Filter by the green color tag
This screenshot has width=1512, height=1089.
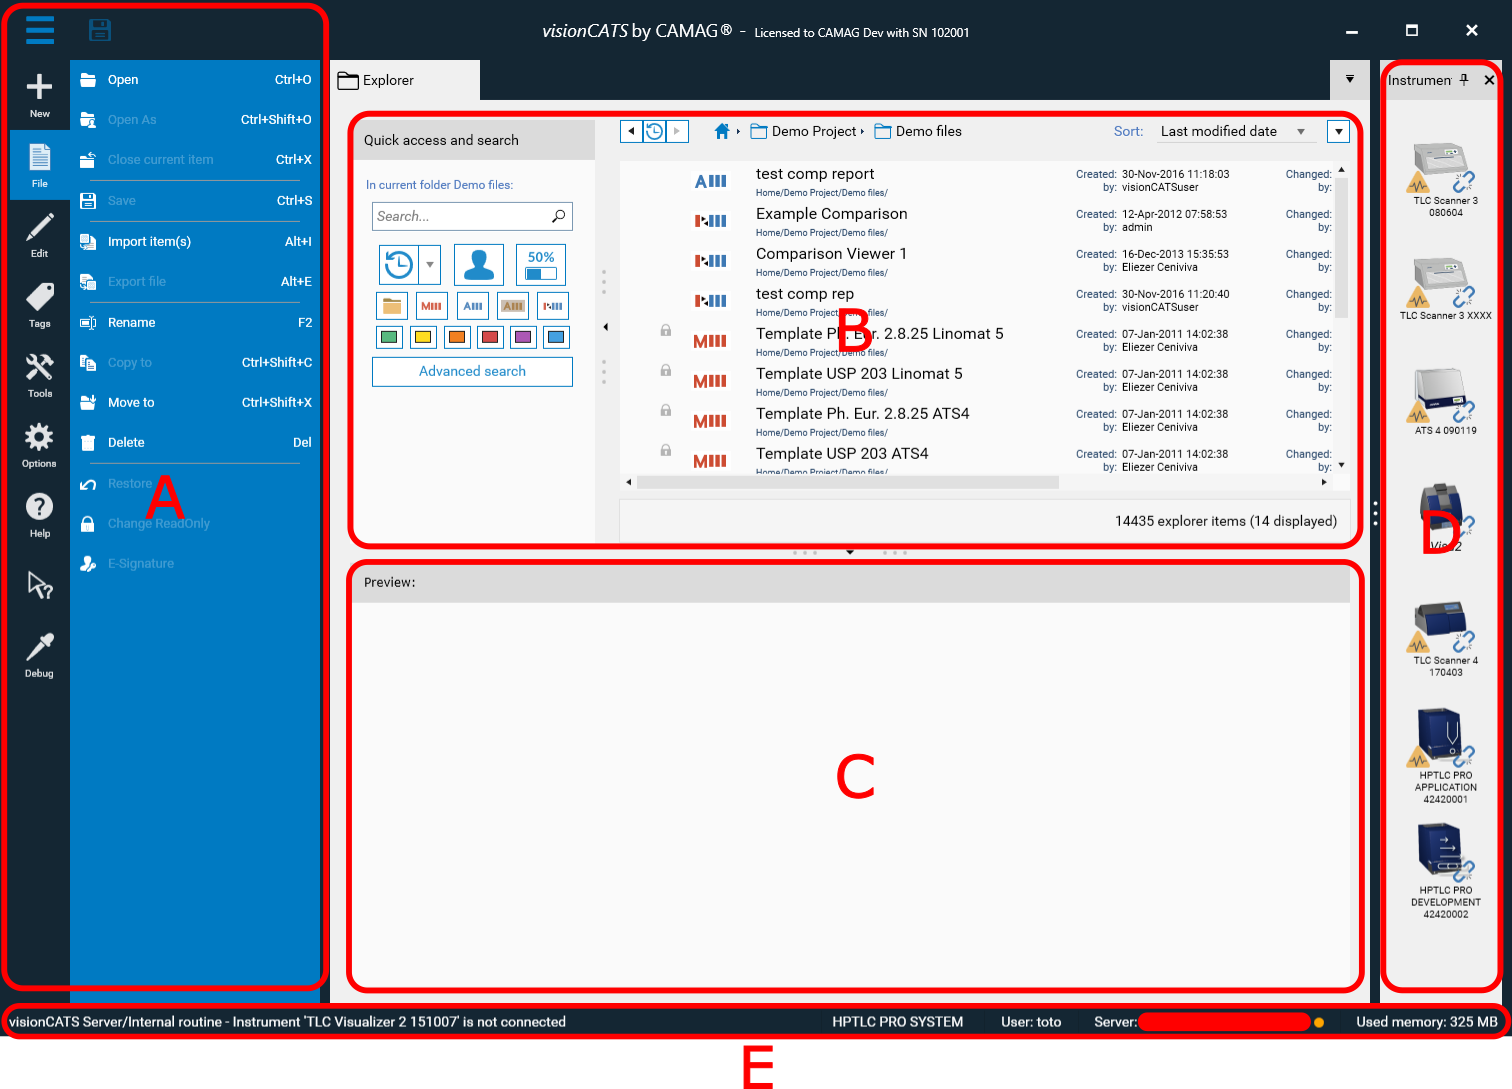[389, 337]
